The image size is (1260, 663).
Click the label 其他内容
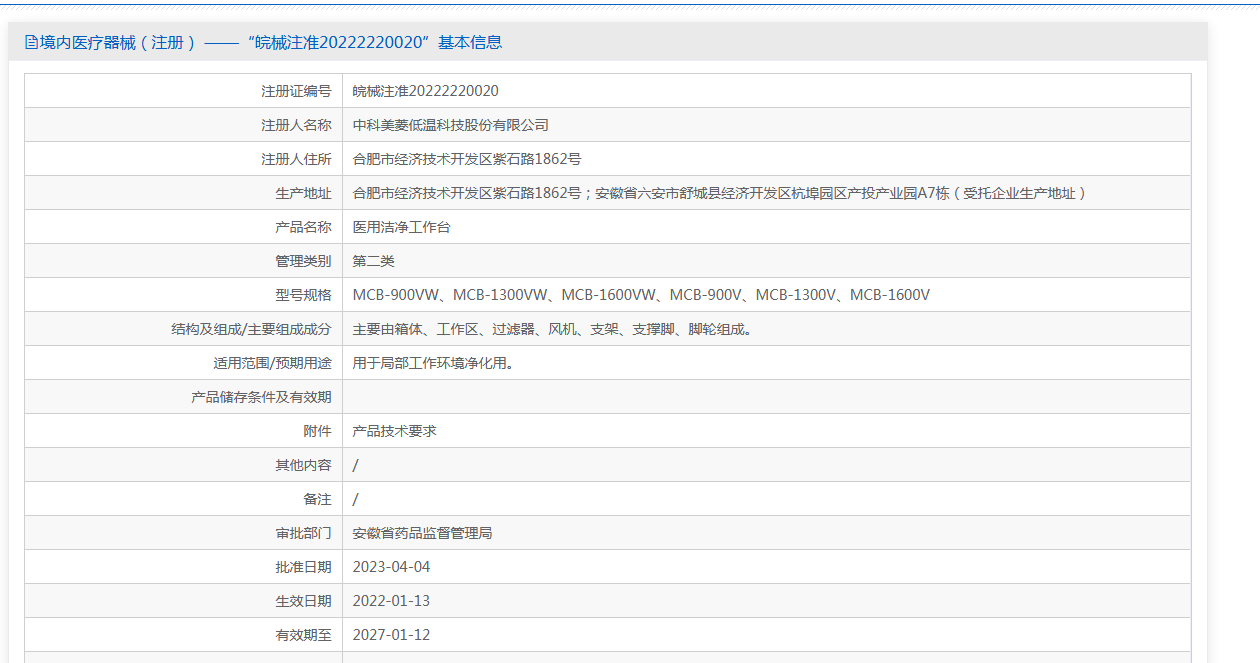tap(303, 465)
